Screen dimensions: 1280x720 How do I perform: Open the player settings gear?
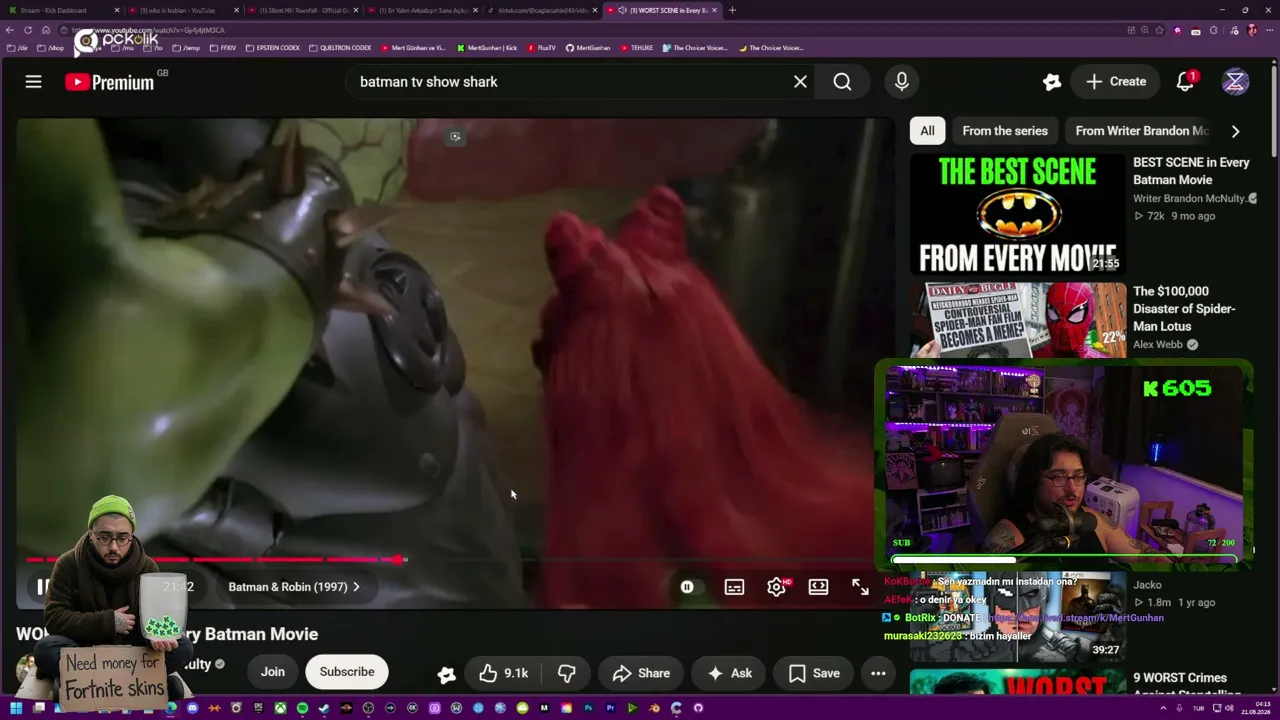point(776,587)
